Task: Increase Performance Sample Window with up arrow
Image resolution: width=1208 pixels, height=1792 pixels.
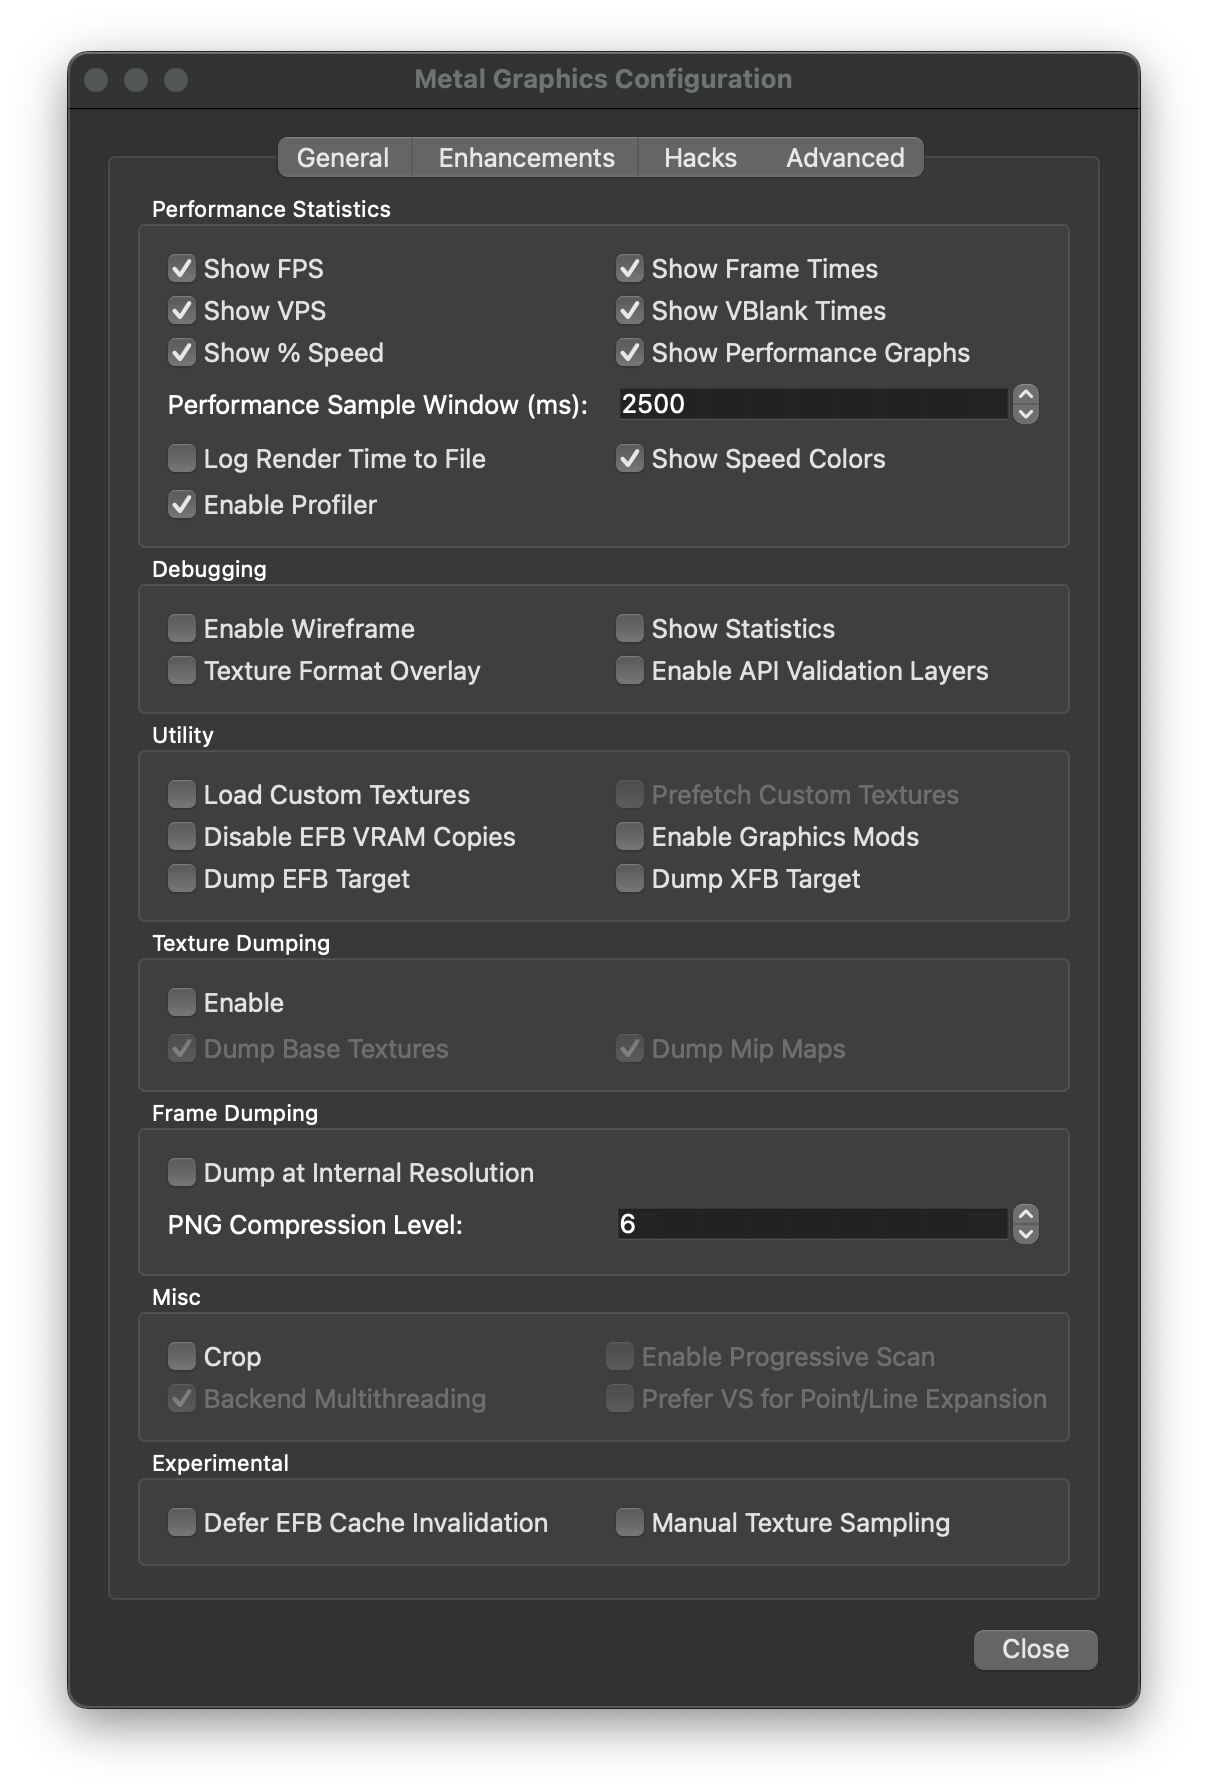Action: (1026, 394)
